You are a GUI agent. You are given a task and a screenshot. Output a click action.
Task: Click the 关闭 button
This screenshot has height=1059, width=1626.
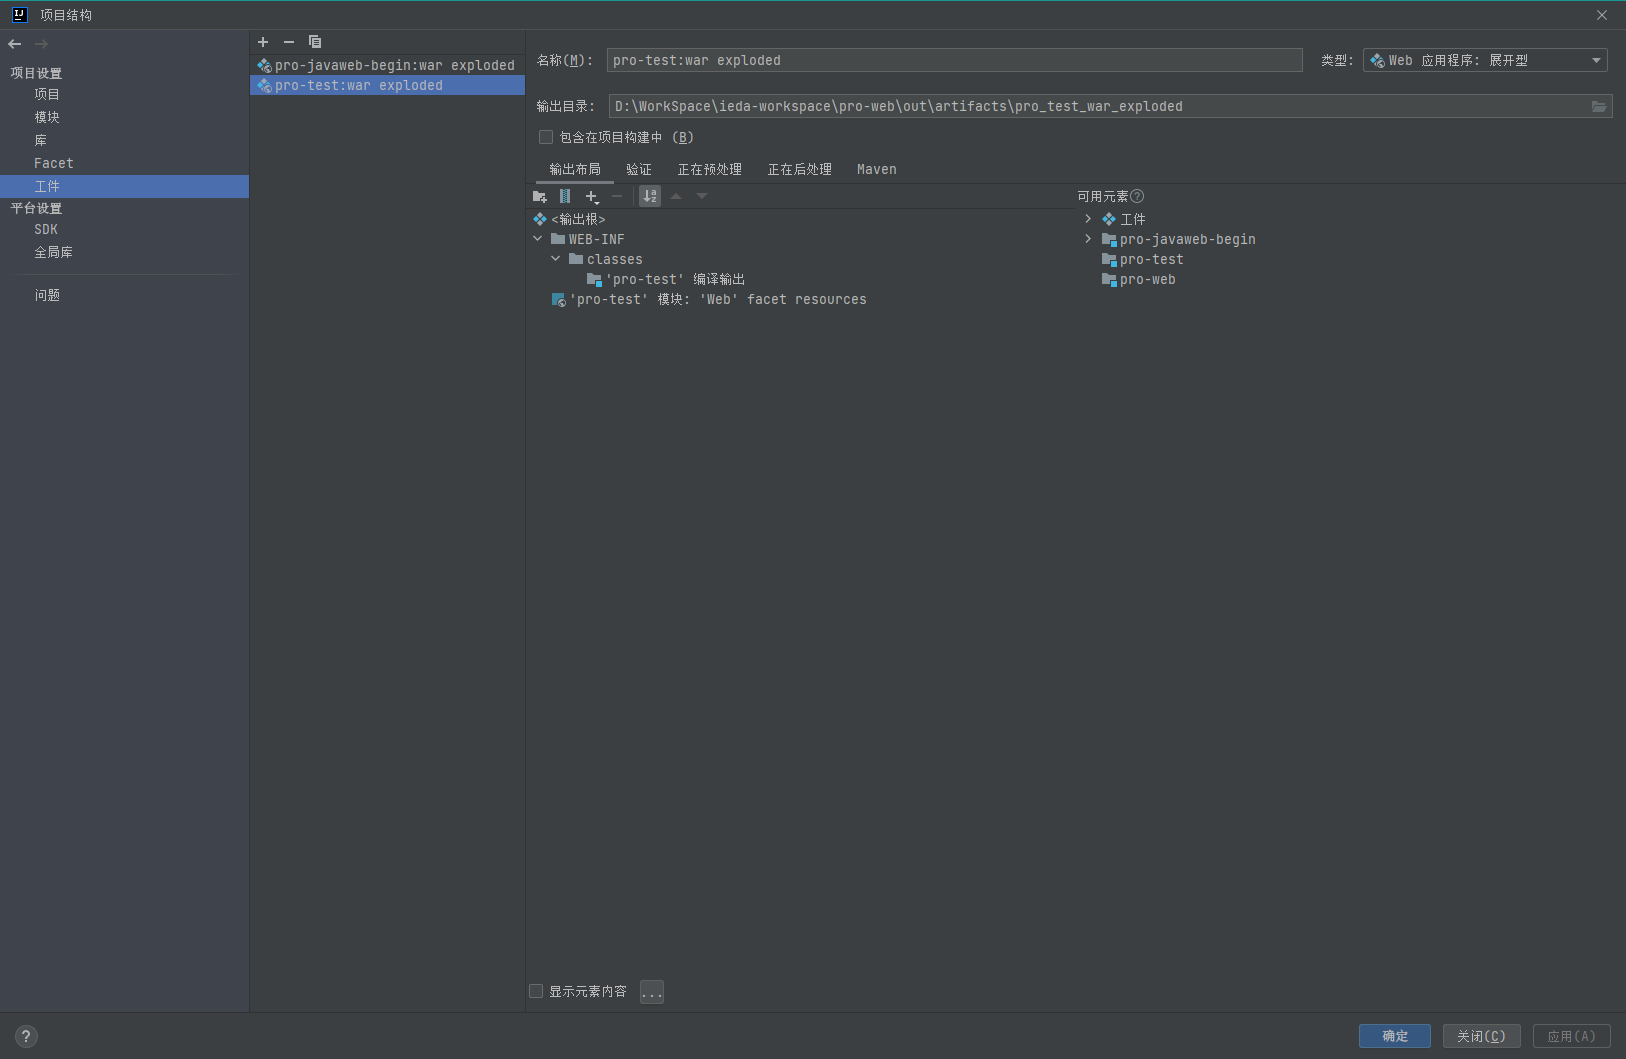tap(1482, 1036)
